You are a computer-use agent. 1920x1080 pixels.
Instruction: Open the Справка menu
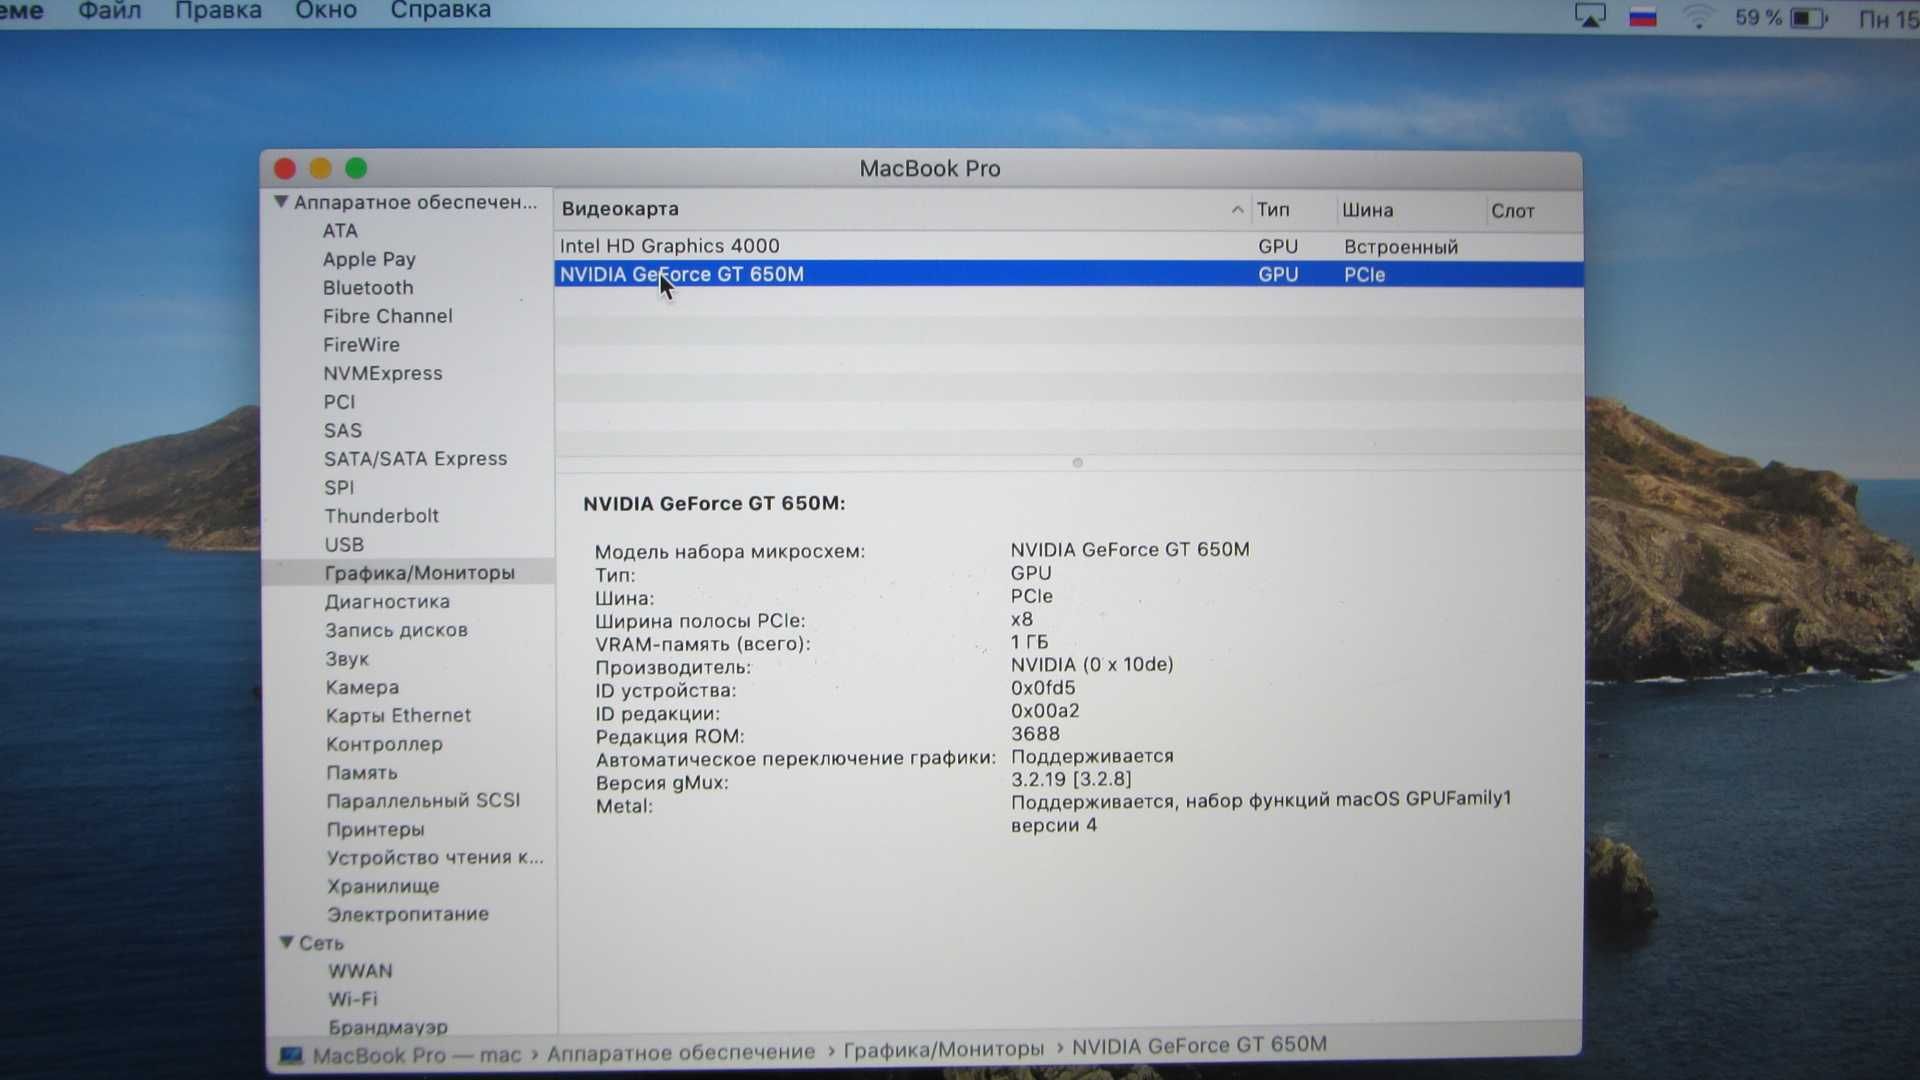tap(440, 11)
